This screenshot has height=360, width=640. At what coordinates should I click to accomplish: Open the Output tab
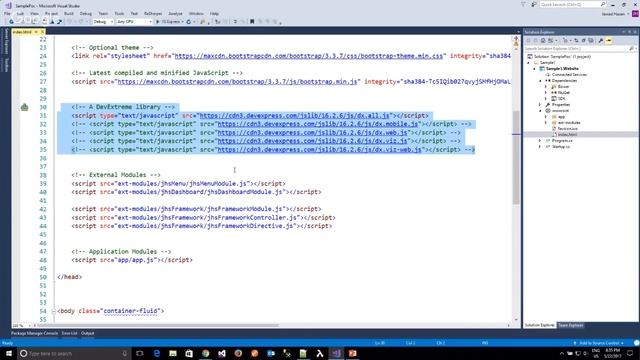[87, 333]
